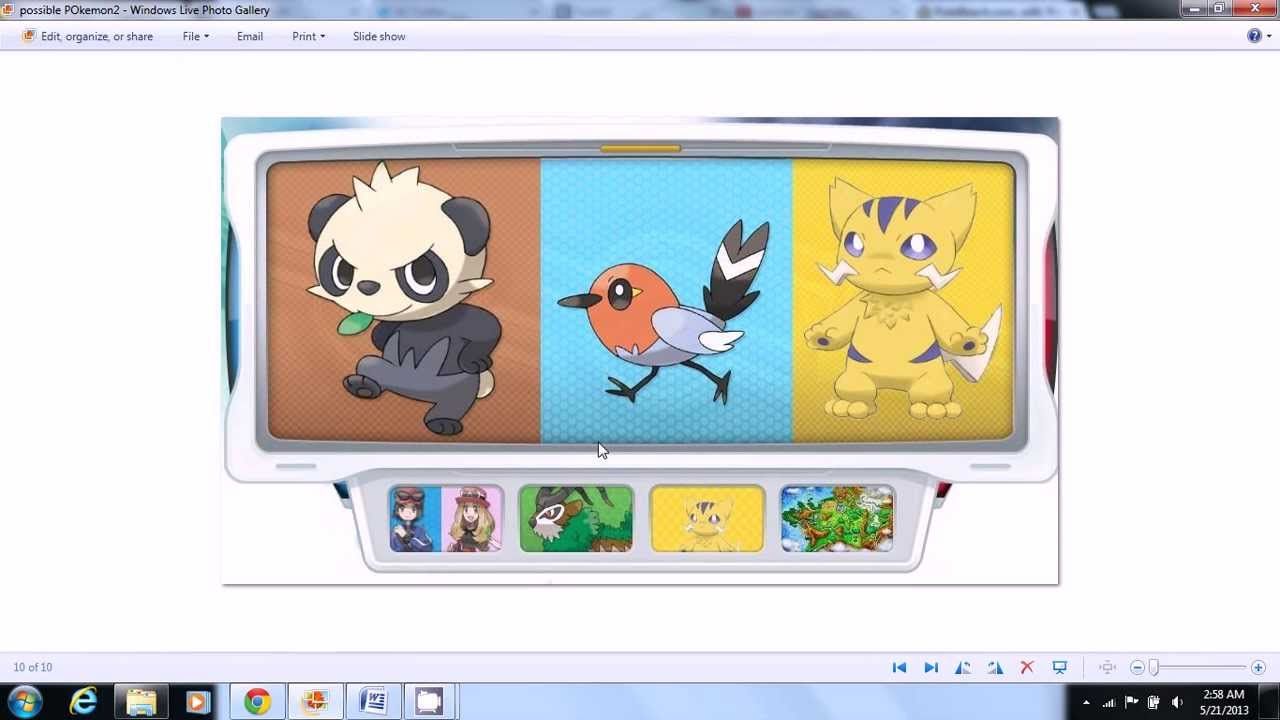Advance to the next photo
This screenshot has width=1280, height=720.
pyautogui.click(x=931, y=668)
